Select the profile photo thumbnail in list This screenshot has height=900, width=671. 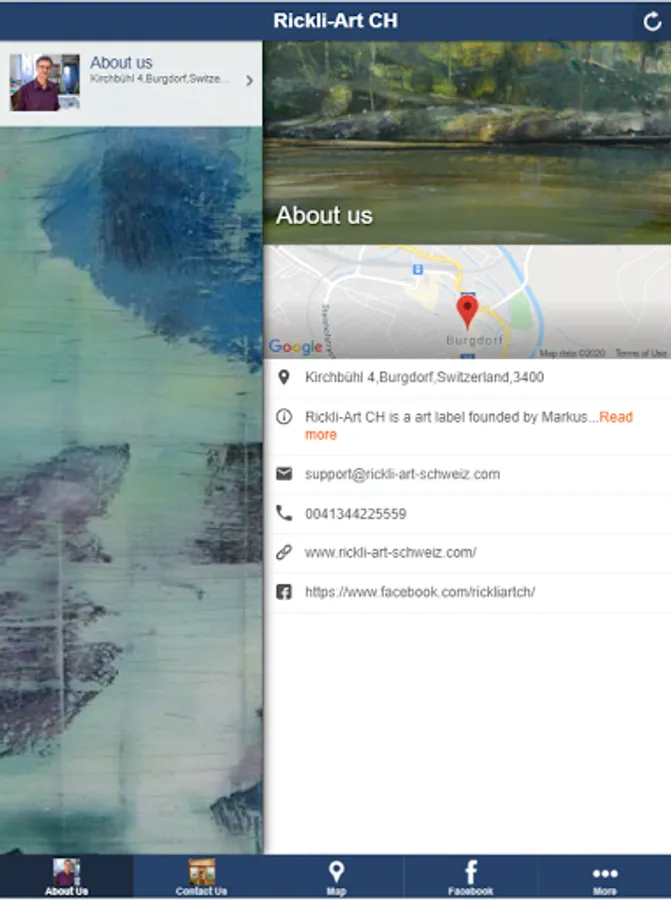45,82
